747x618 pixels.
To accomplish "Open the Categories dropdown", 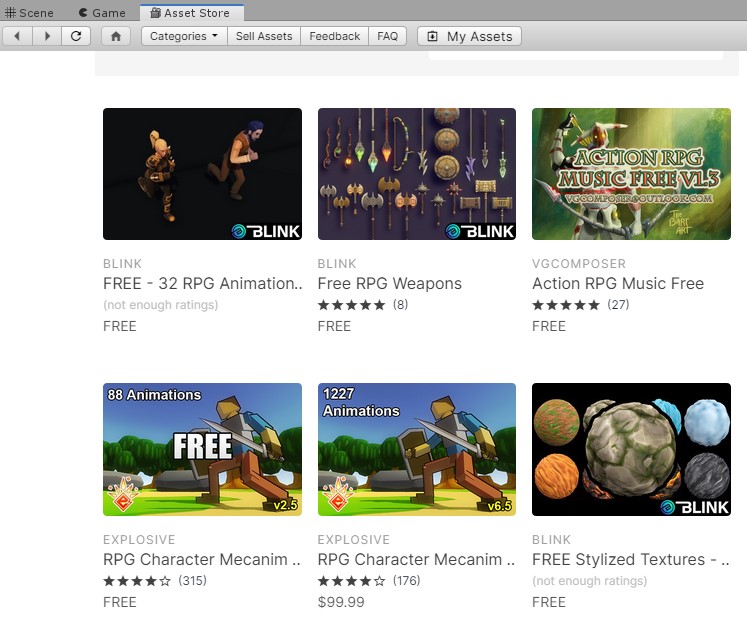I will click(x=184, y=36).
